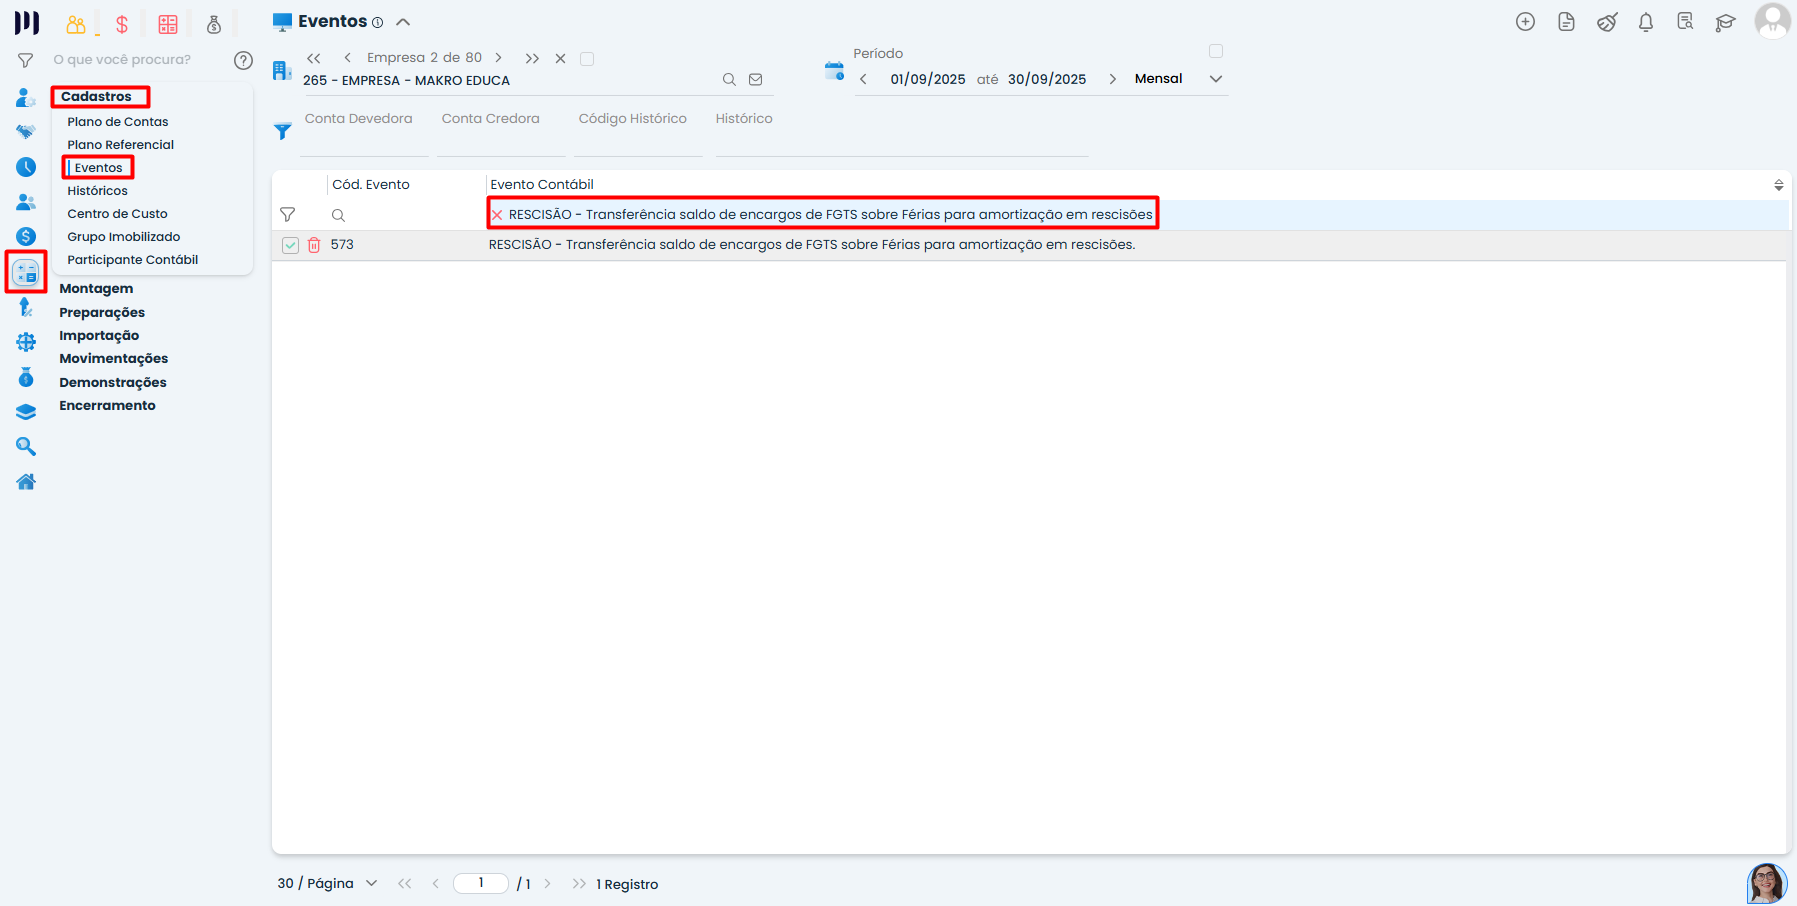Collapse the Eventos header with the chevron
Screen dimensions: 1797x906
coord(403,22)
